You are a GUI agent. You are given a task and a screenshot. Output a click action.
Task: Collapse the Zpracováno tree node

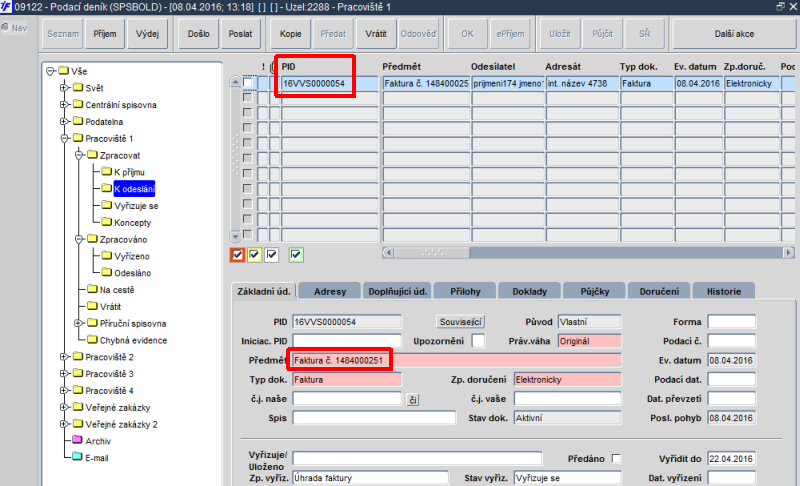click(x=79, y=239)
